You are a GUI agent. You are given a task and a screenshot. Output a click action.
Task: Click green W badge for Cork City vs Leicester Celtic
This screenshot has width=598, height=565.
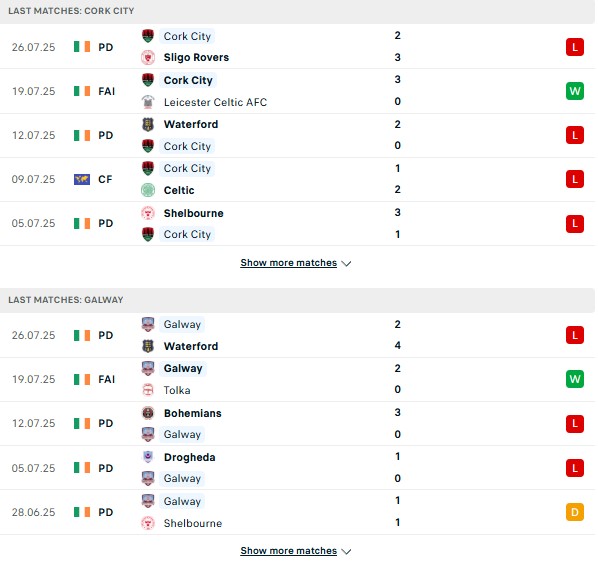(x=575, y=91)
